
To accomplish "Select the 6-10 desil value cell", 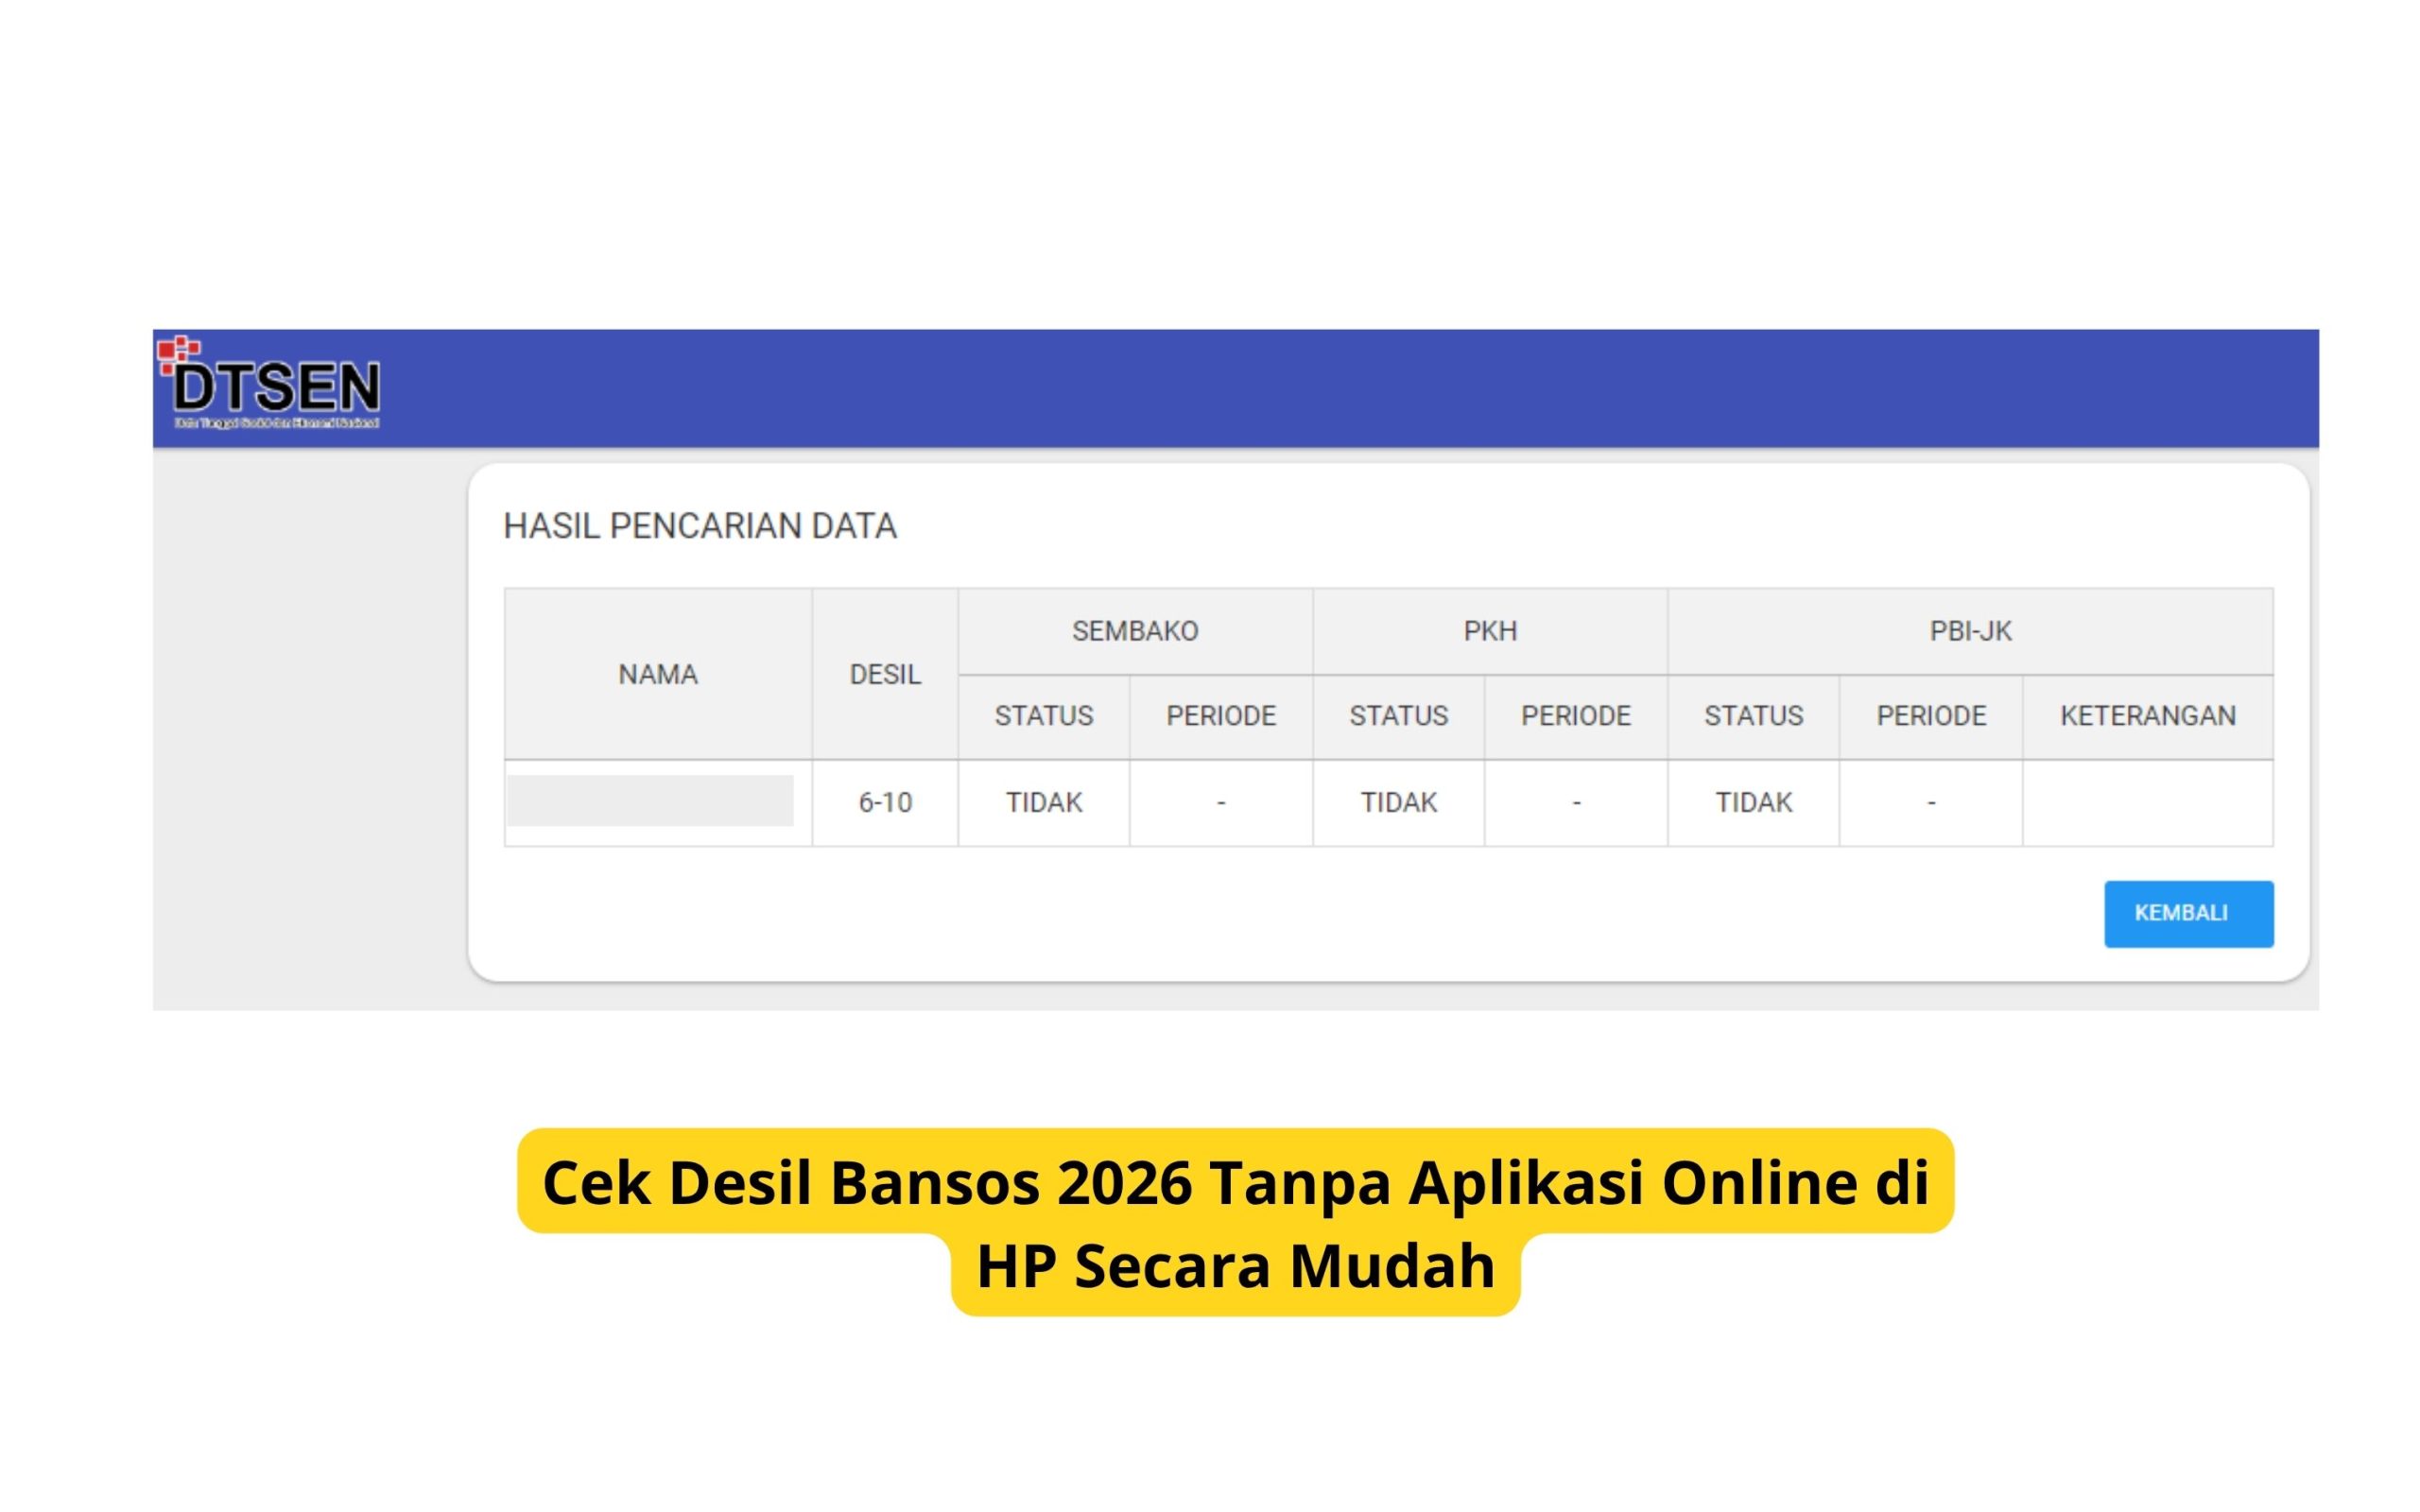I will [x=885, y=803].
